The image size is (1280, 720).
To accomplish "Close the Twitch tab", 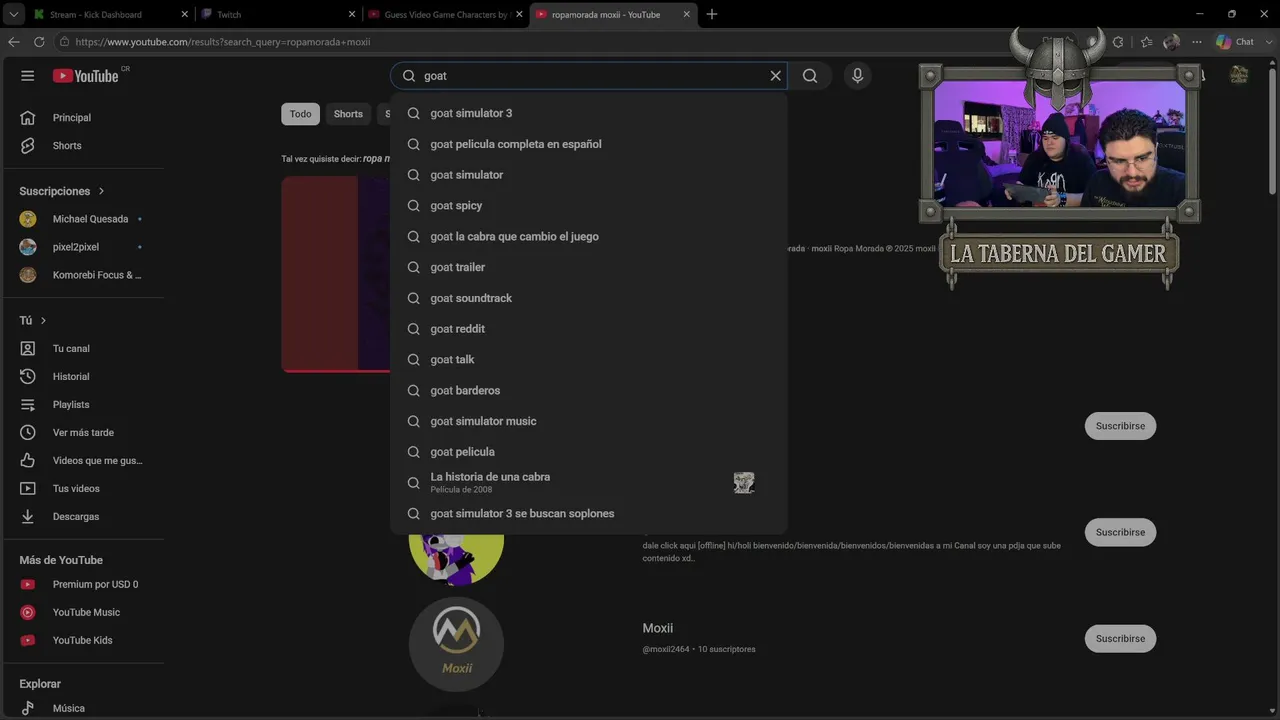I will [x=352, y=15].
